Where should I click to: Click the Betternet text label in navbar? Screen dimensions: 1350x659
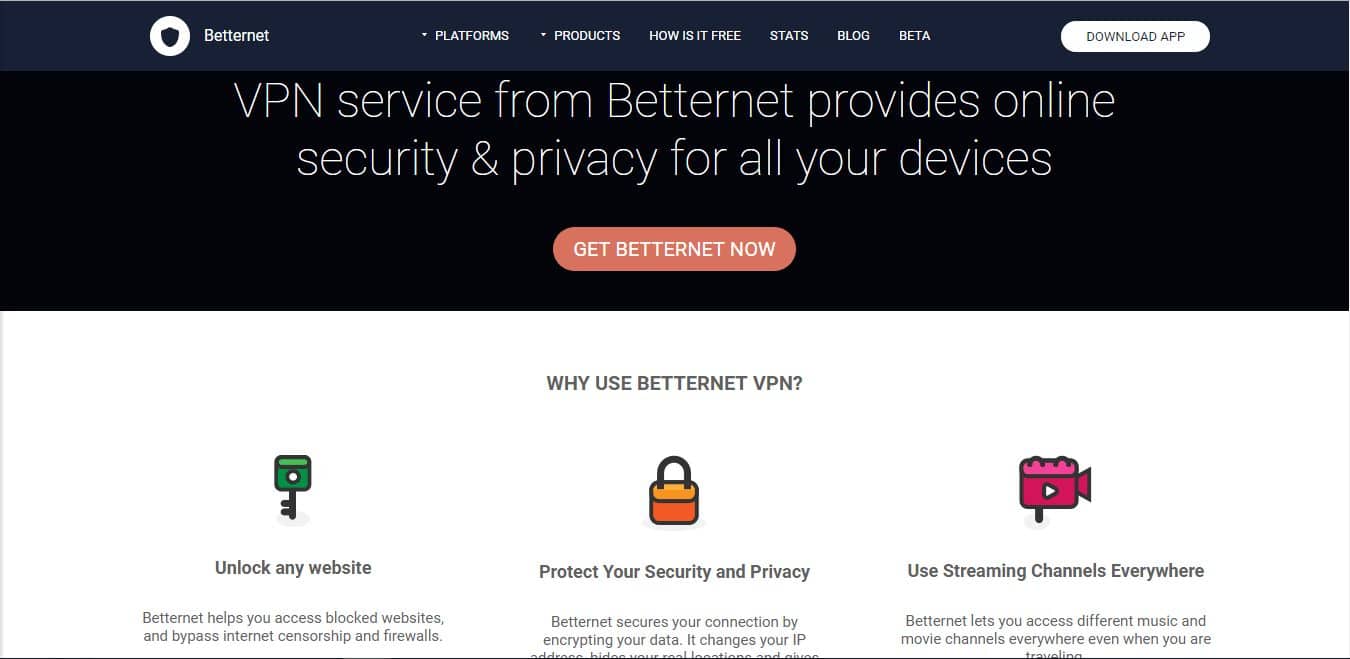(x=237, y=35)
